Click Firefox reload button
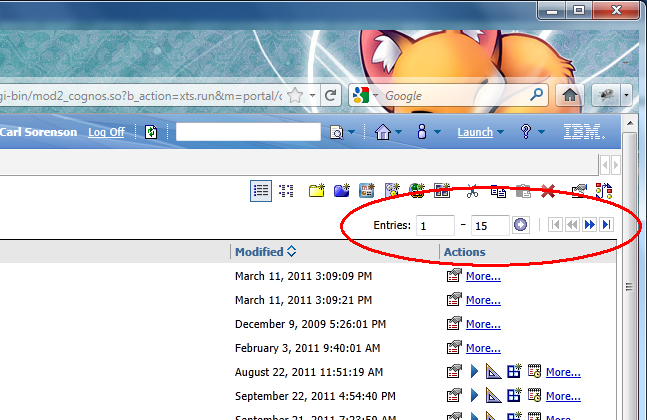 coord(330,96)
